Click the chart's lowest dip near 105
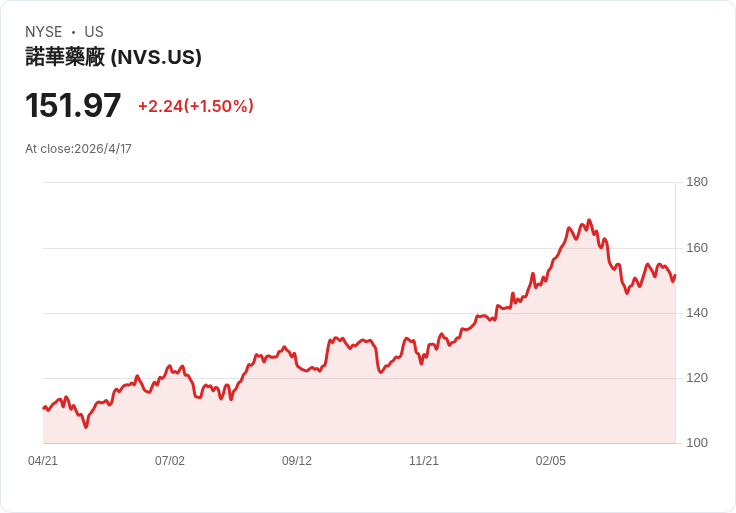Image resolution: width=736 pixels, height=513 pixels. click(x=86, y=427)
